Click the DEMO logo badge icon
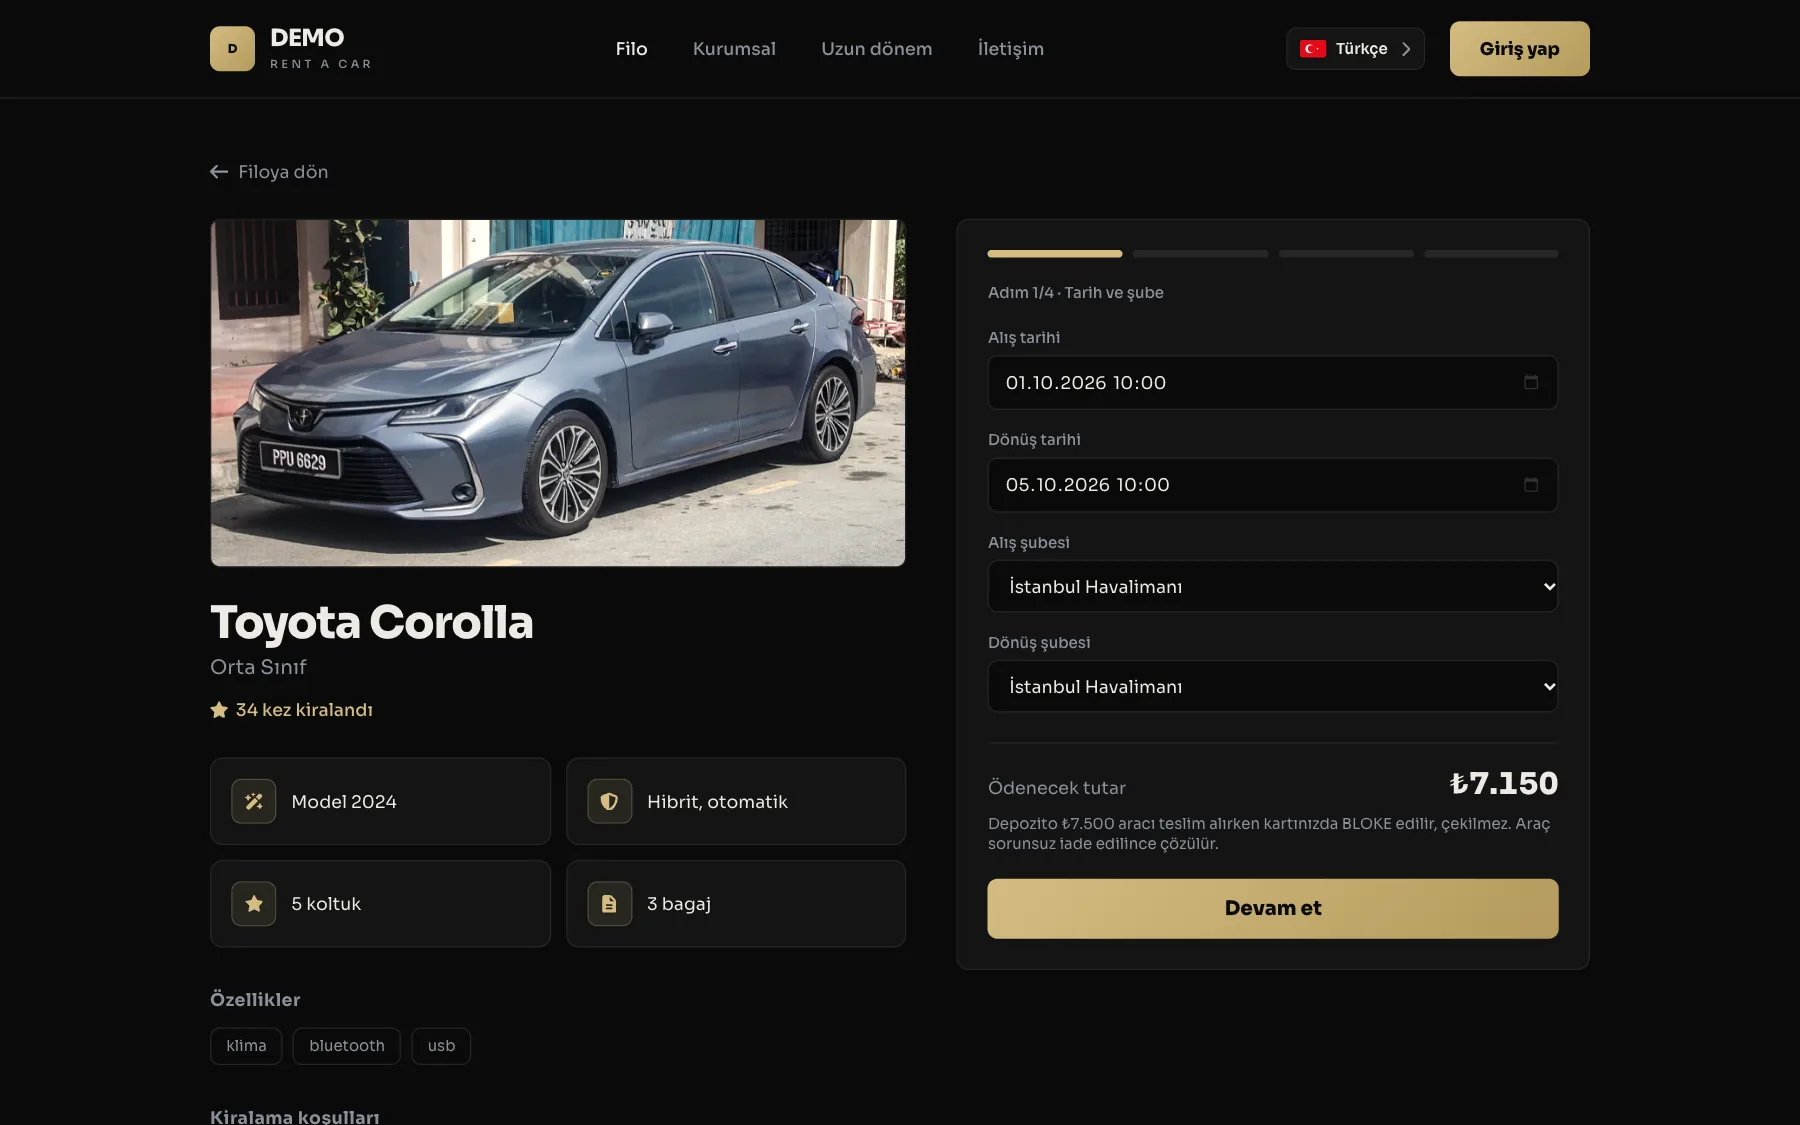 (x=232, y=49)
